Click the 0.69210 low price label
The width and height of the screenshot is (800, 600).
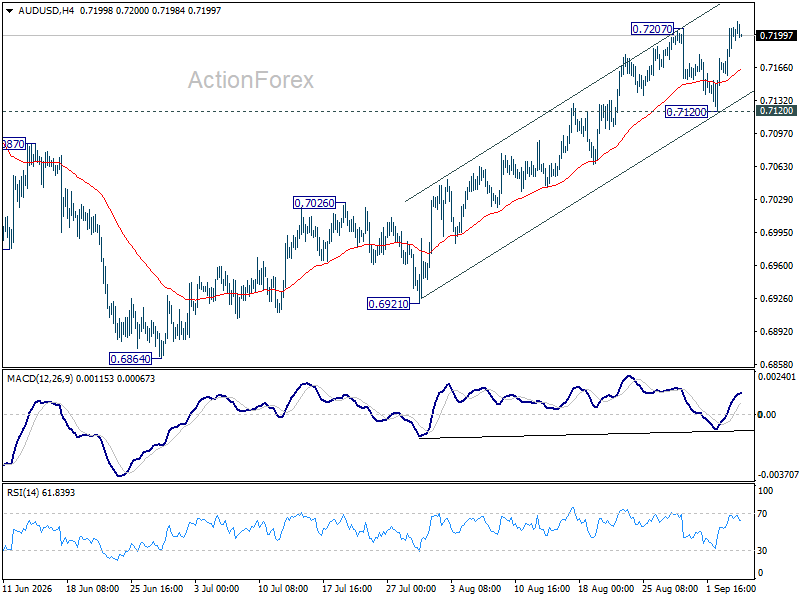(388, 304)
